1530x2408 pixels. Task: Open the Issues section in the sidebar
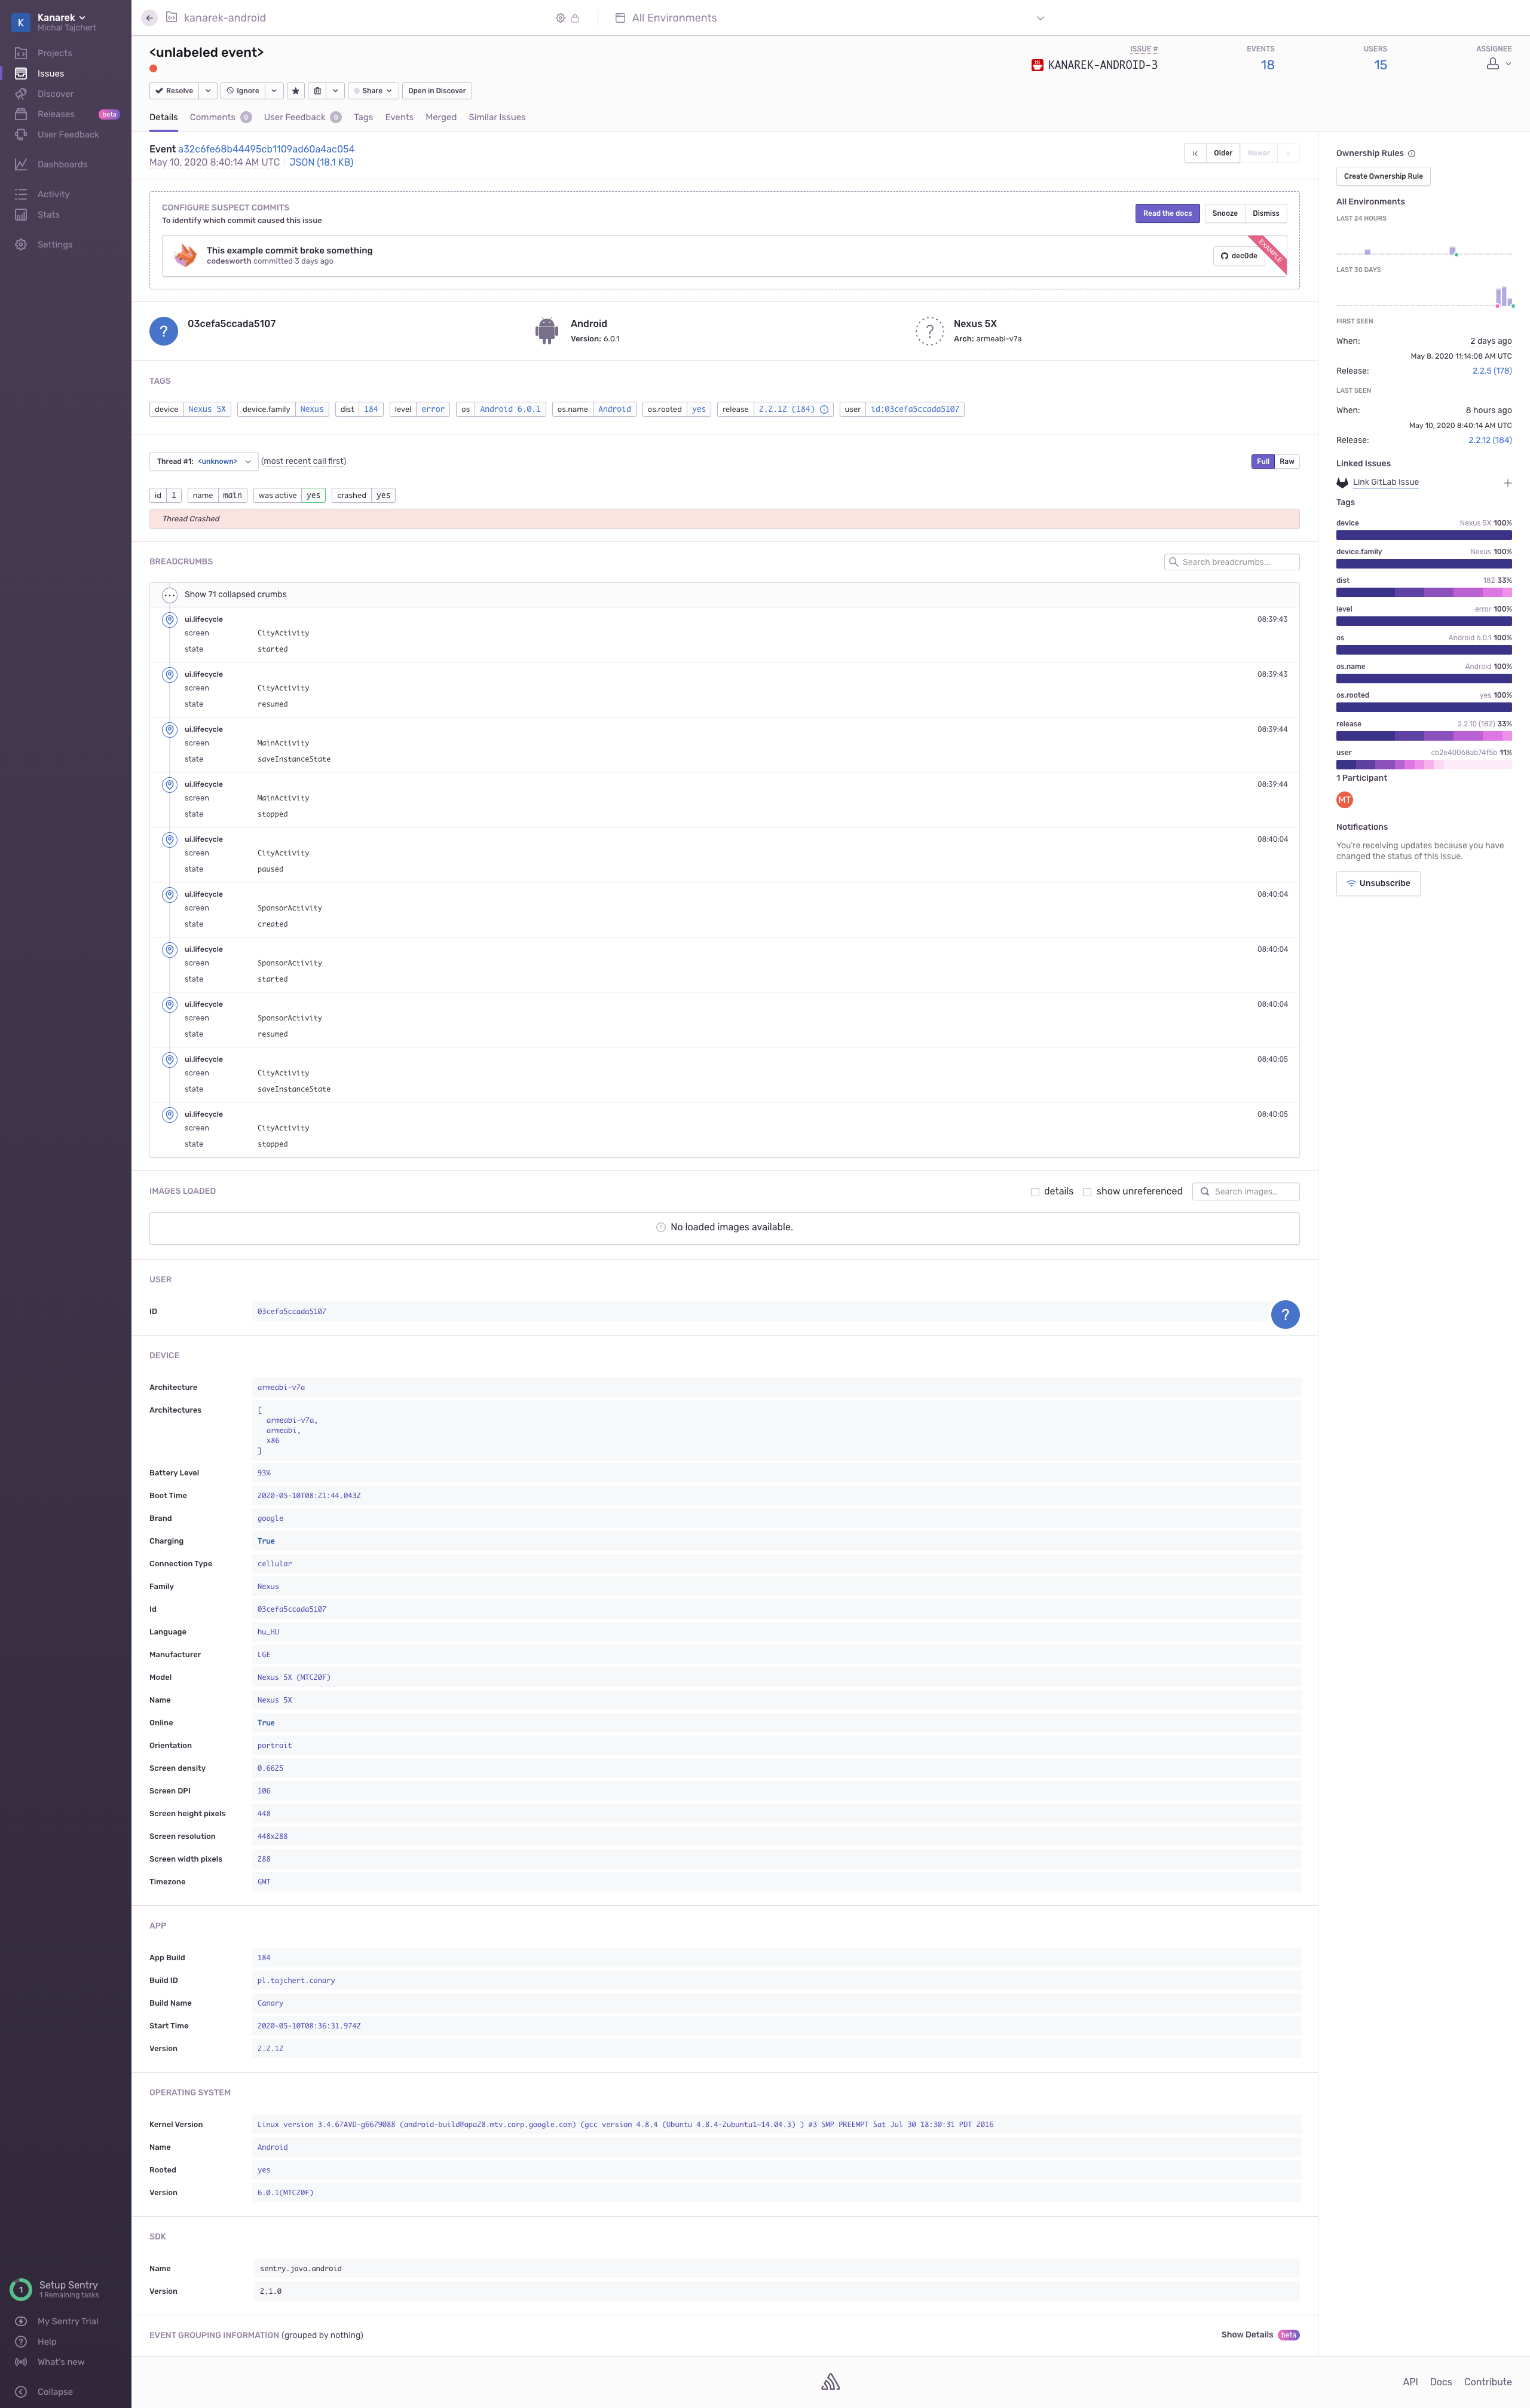pyautogui.click(x=50, y=72)
